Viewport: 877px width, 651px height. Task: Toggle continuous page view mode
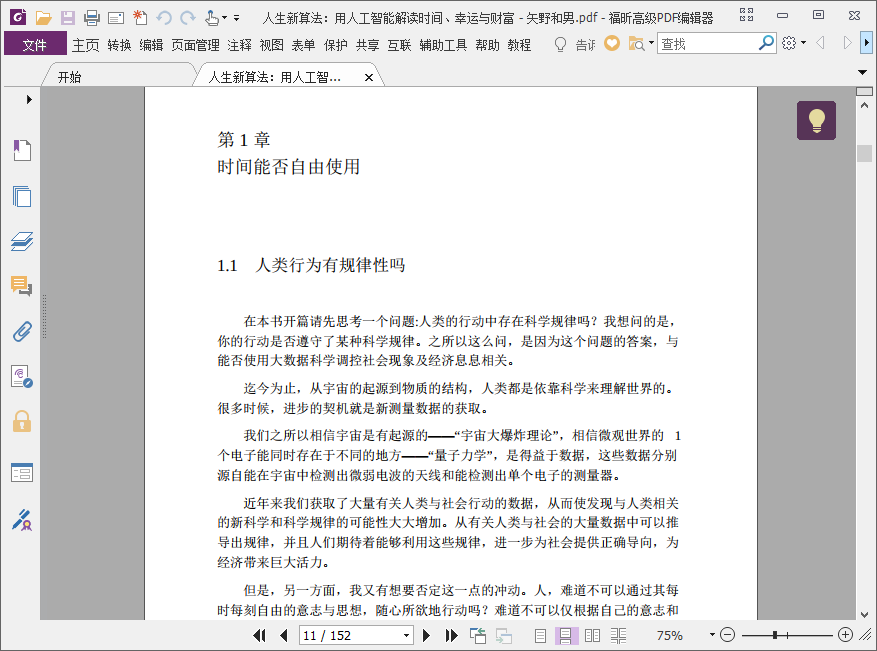tap(565, 635)
